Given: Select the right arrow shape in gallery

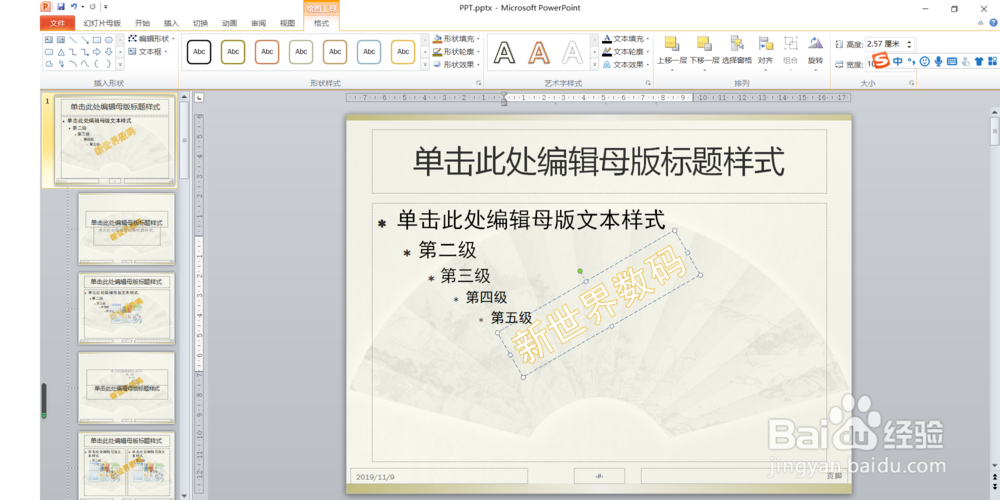Looking at the screenshot, I should pyautogui.click(x=97, y=52).
